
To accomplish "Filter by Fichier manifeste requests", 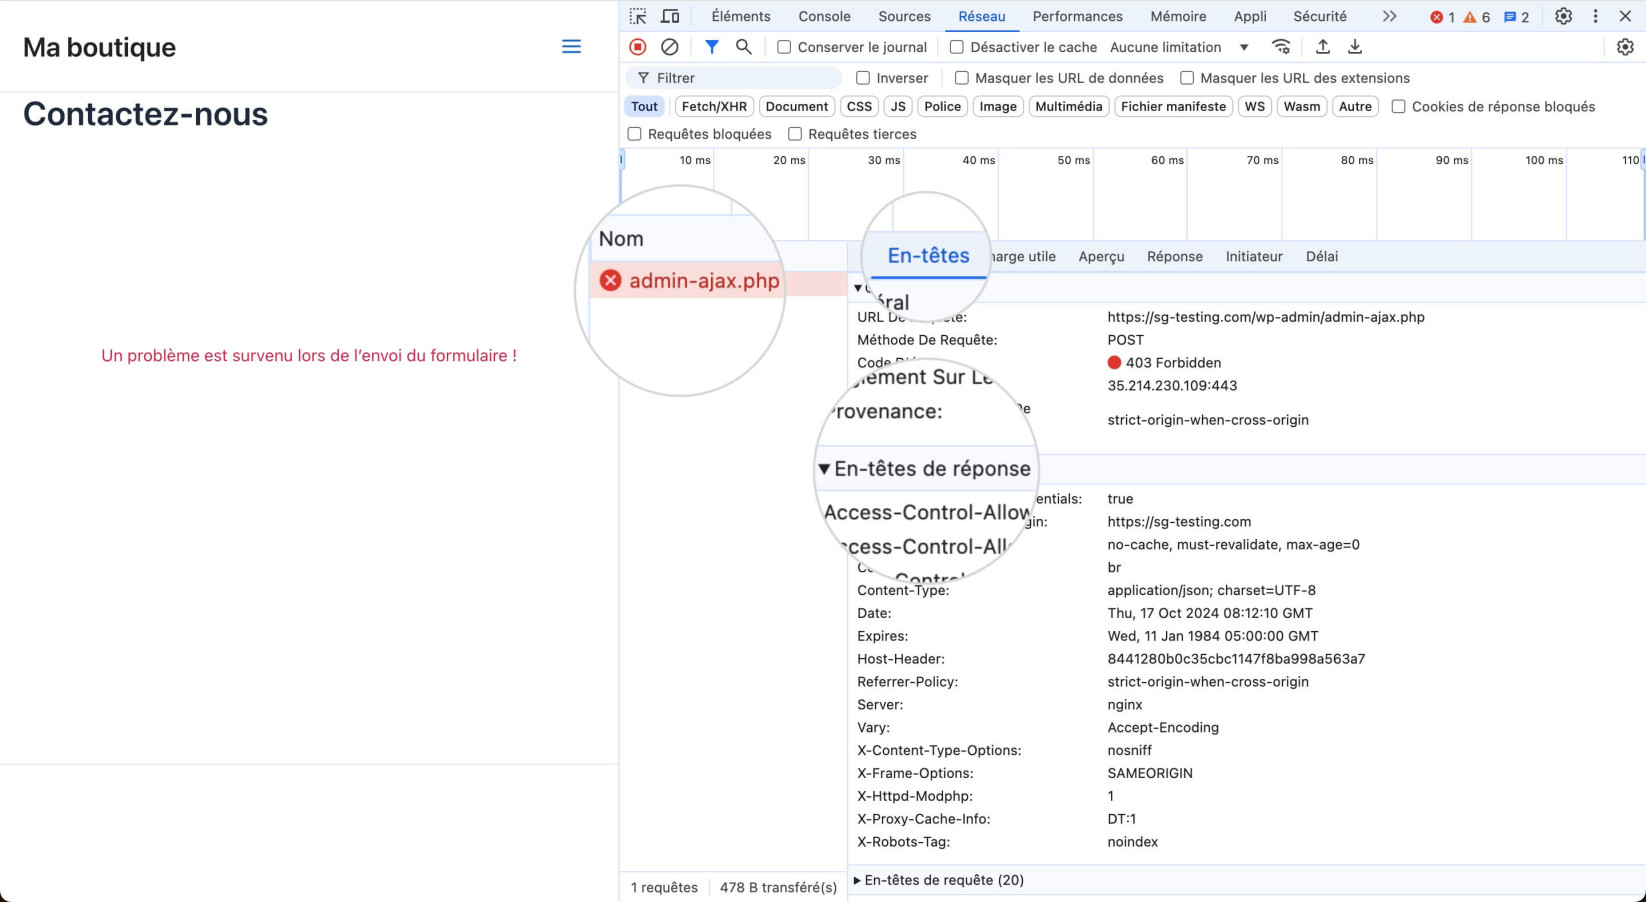I will [x=1173, y=106].
